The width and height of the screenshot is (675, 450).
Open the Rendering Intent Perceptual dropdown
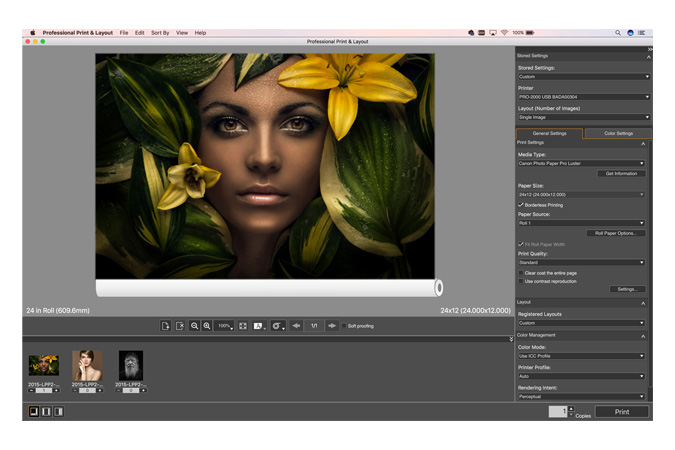[581, 397]
